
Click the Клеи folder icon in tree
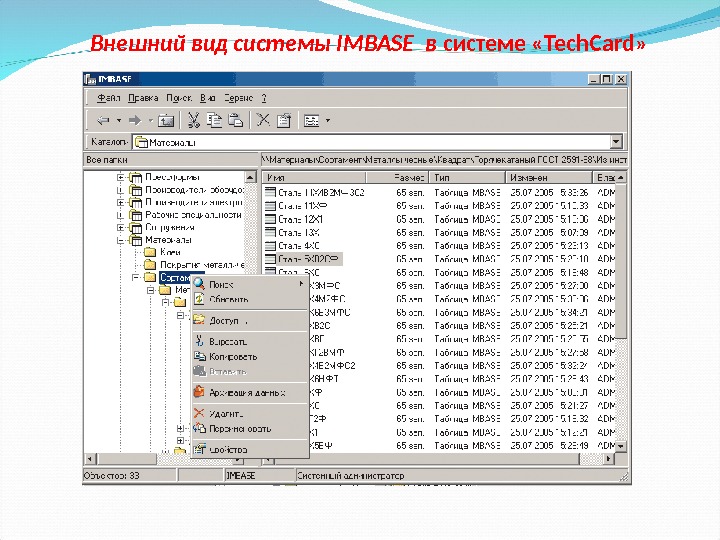(x=150, y=252)
